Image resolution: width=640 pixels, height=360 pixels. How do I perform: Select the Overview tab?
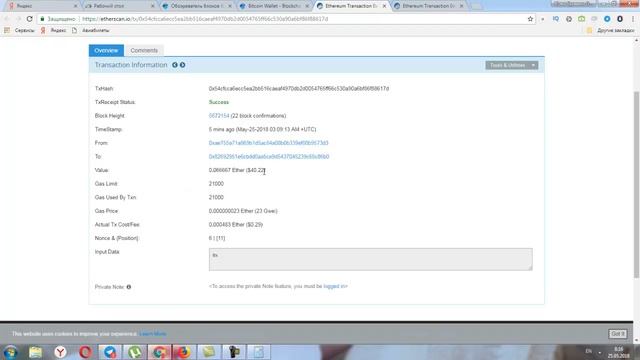pos(106,50)
